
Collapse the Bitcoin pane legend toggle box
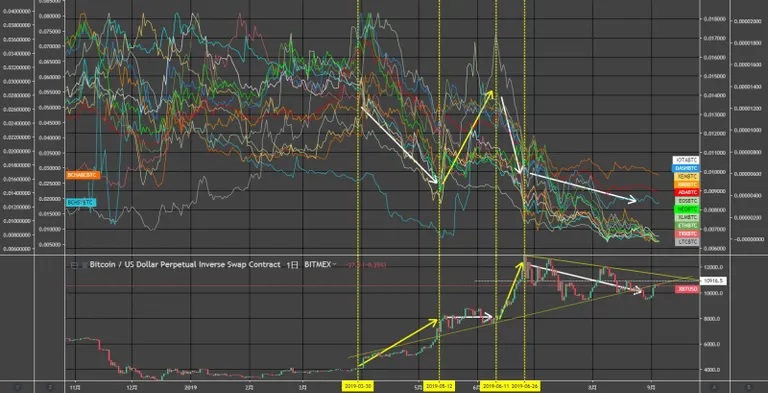coord(74,265)
